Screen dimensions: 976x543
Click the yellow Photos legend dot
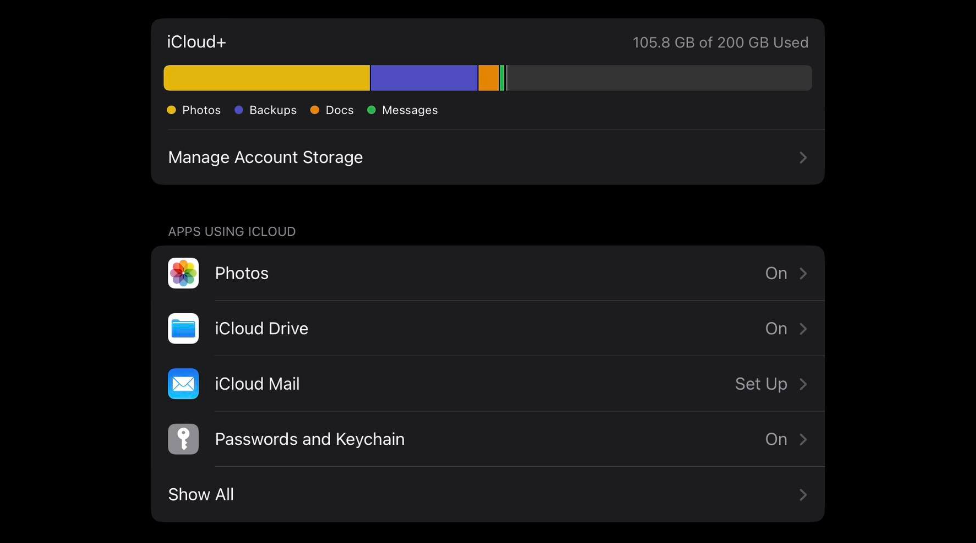pos(171,110)
